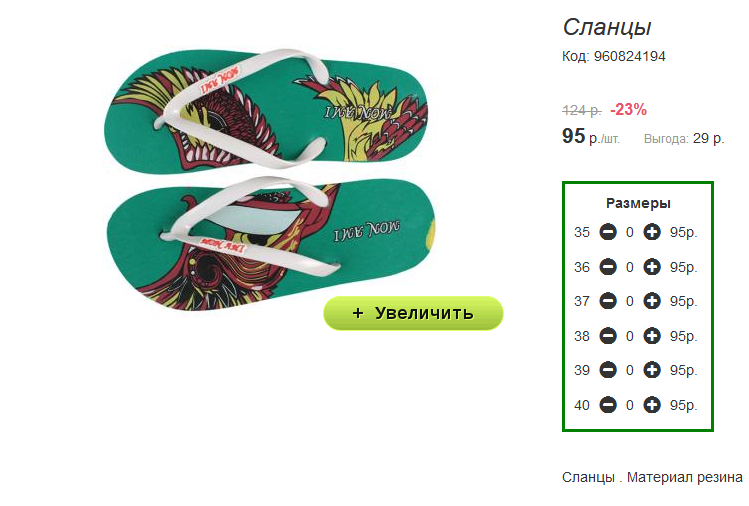Click plus icon for size 37
This screenshot has width=749, height=506.
pyautogui.click(x=652, y=301)
